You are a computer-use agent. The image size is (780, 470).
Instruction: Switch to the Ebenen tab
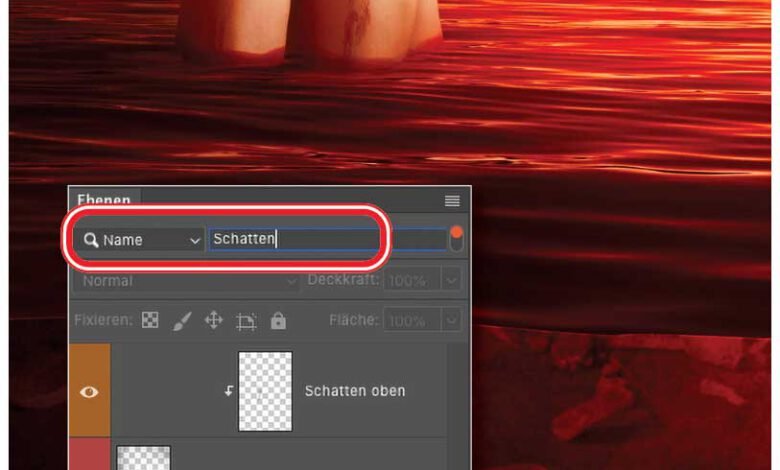(x=104, y=199)
